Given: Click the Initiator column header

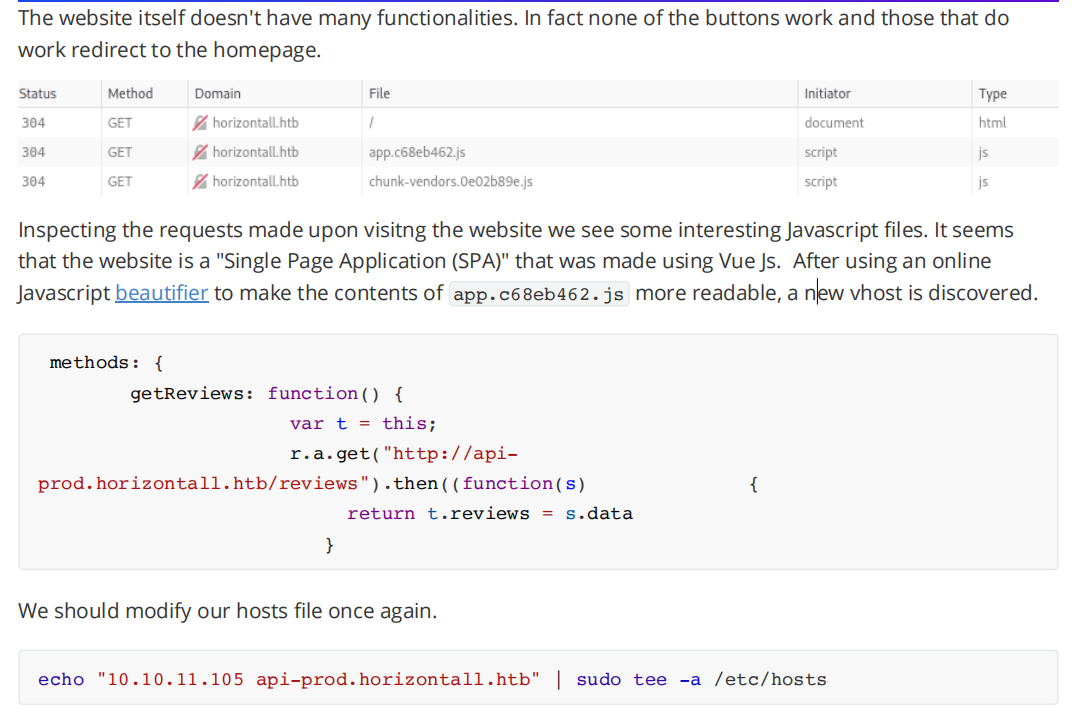Looking at the screenshot, I should pyautogui.click(x=827, y=94).
